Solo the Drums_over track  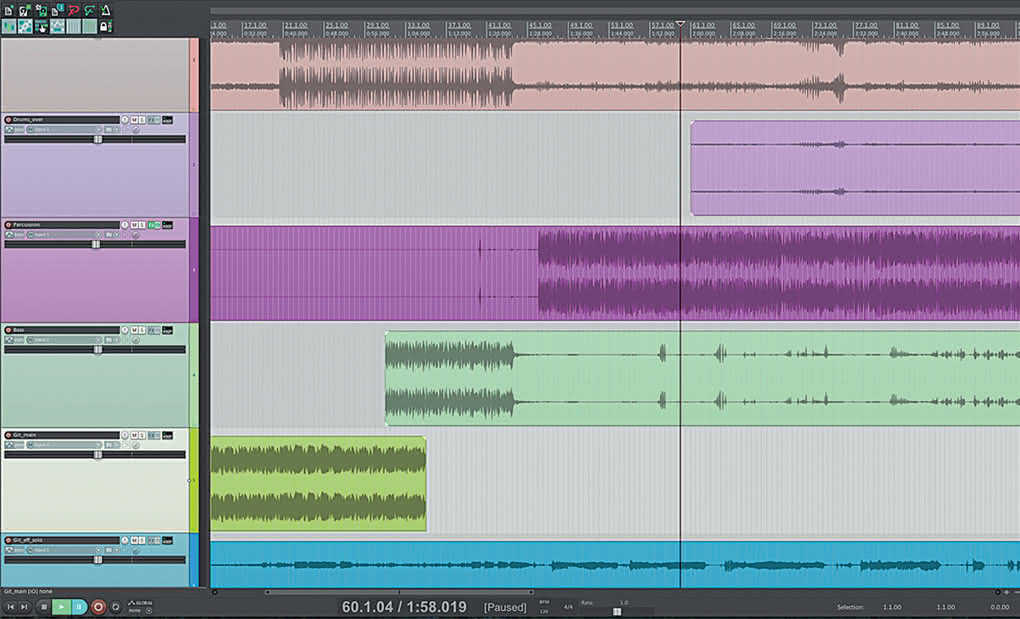(142, 120)
